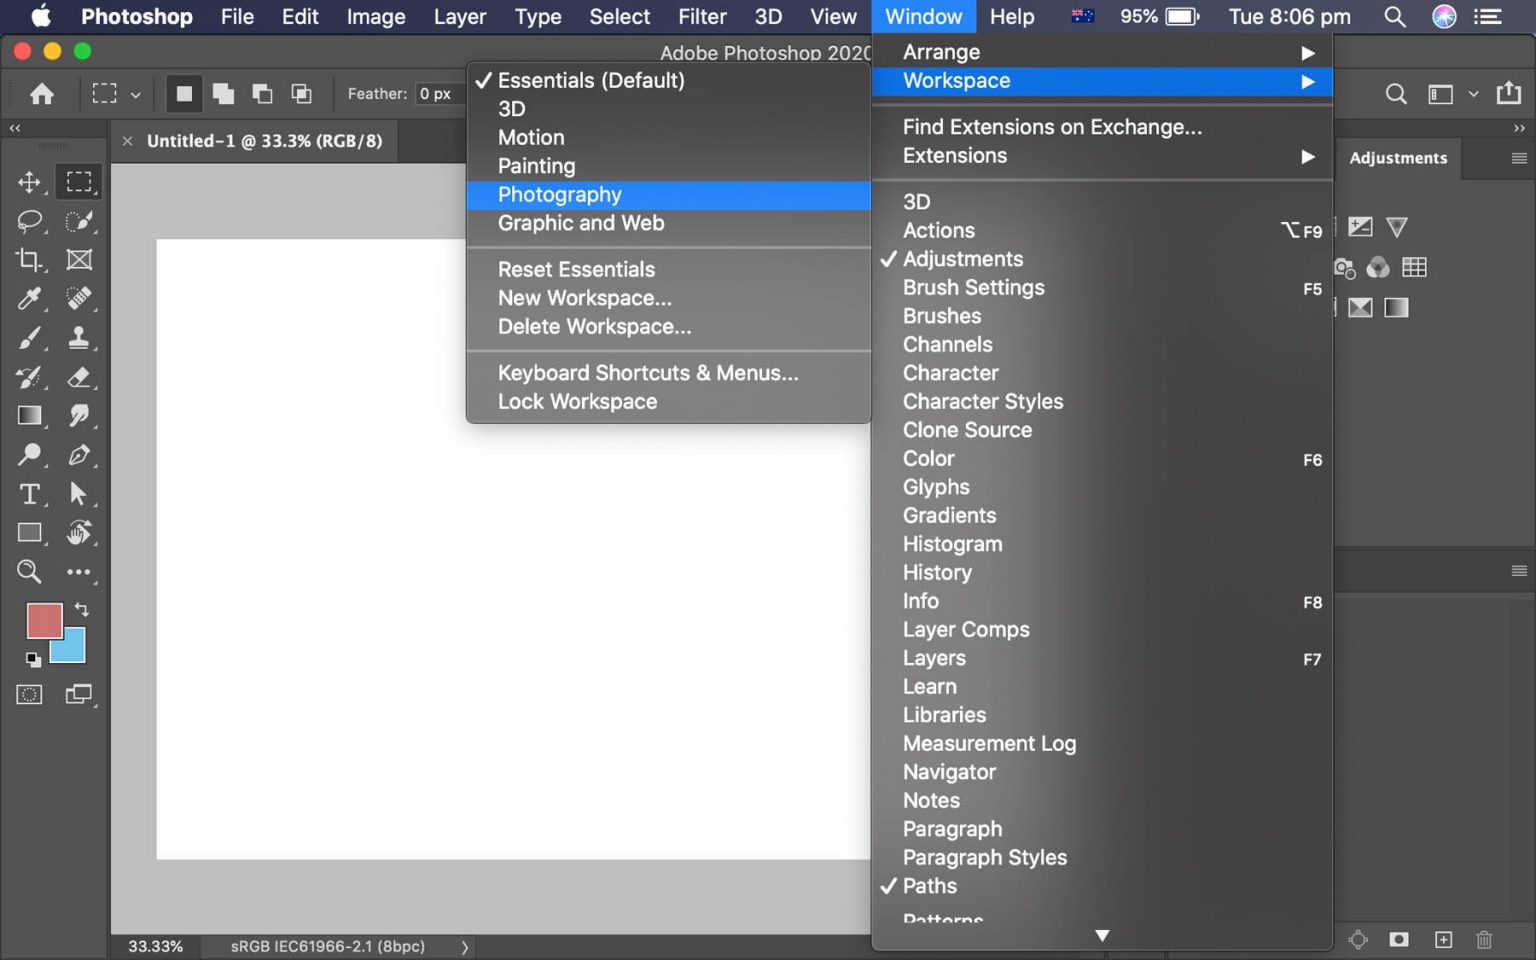Choose the Photography workspace
The image size is (1536, 960).
point(559,195)
